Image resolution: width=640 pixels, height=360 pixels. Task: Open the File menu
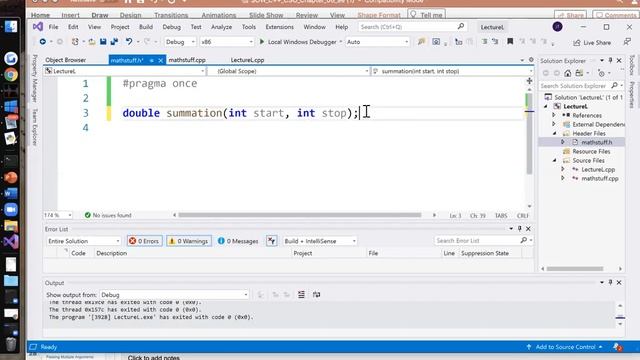point(53,27)
